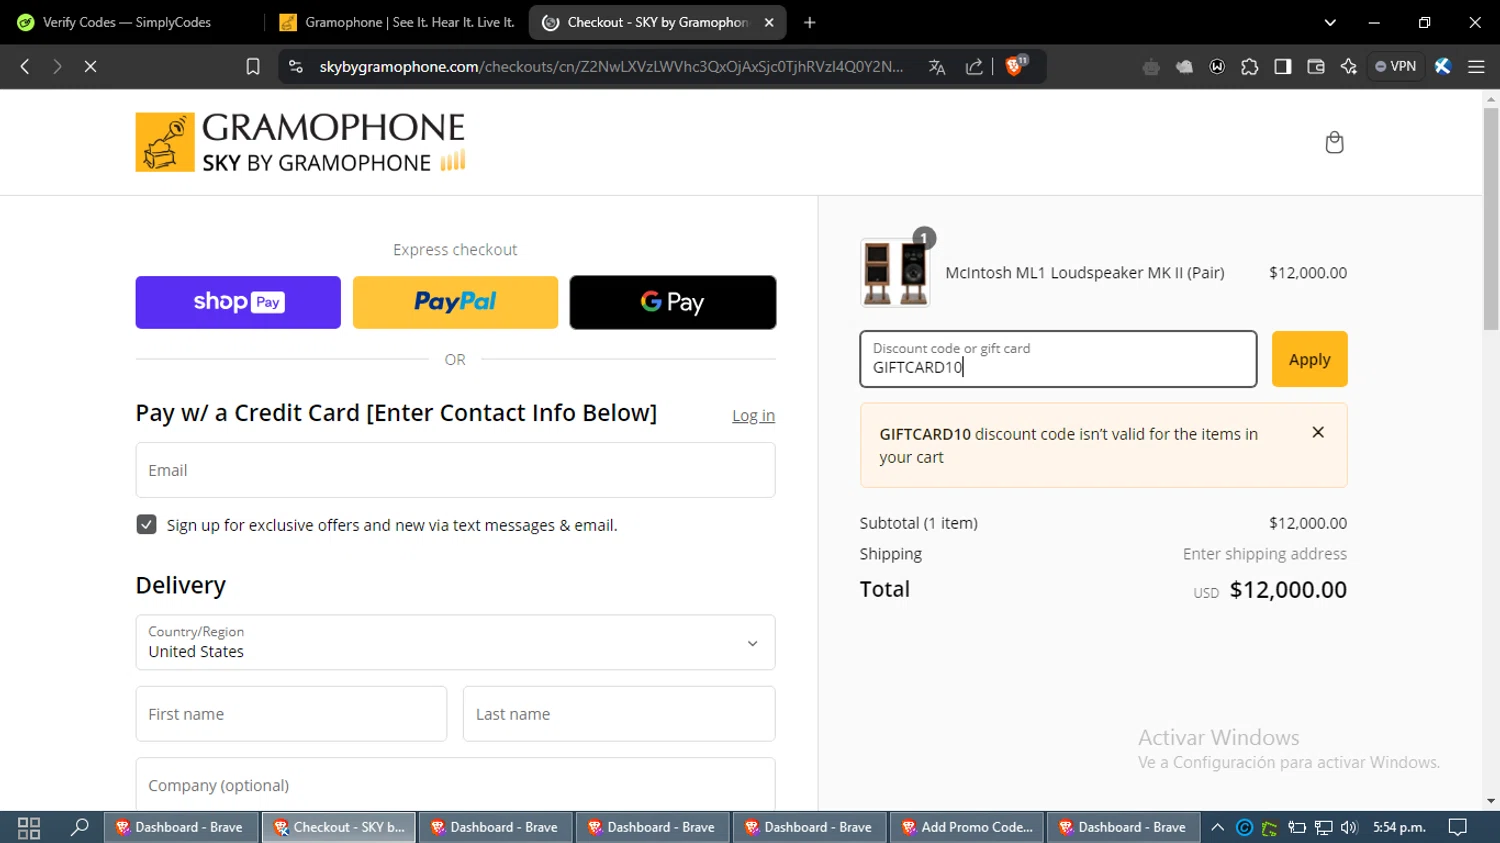
Task: Uncheck sign up for exclusive offers
Action: coord(146,524)
